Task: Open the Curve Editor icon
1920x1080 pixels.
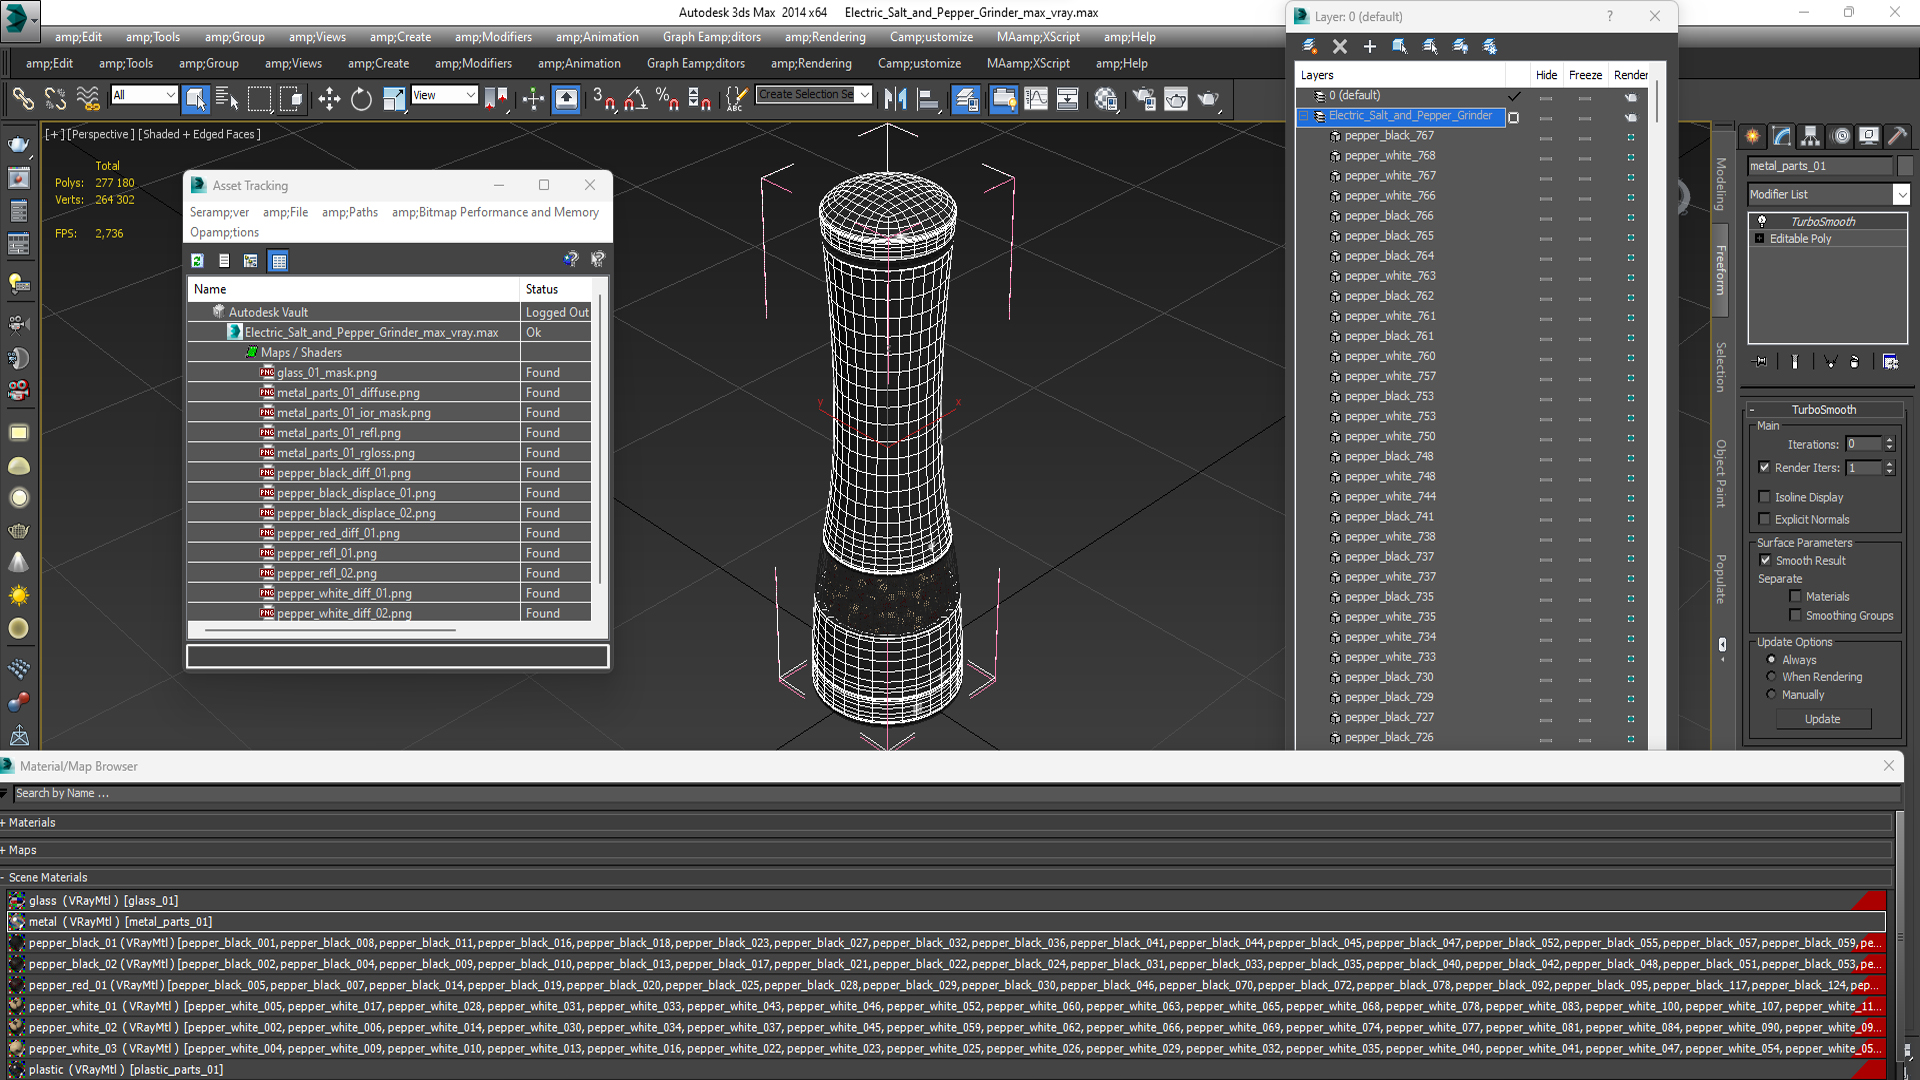Action: tap(1036, 98)
